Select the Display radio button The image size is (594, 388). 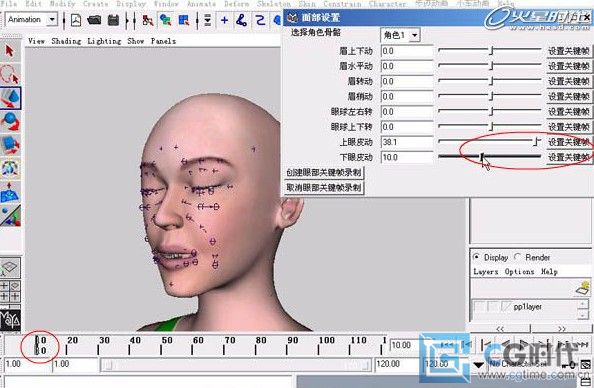click(476, 257)
